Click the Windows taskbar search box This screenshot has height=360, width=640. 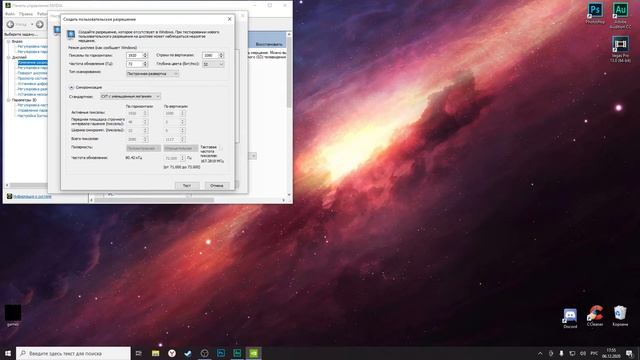73,353
